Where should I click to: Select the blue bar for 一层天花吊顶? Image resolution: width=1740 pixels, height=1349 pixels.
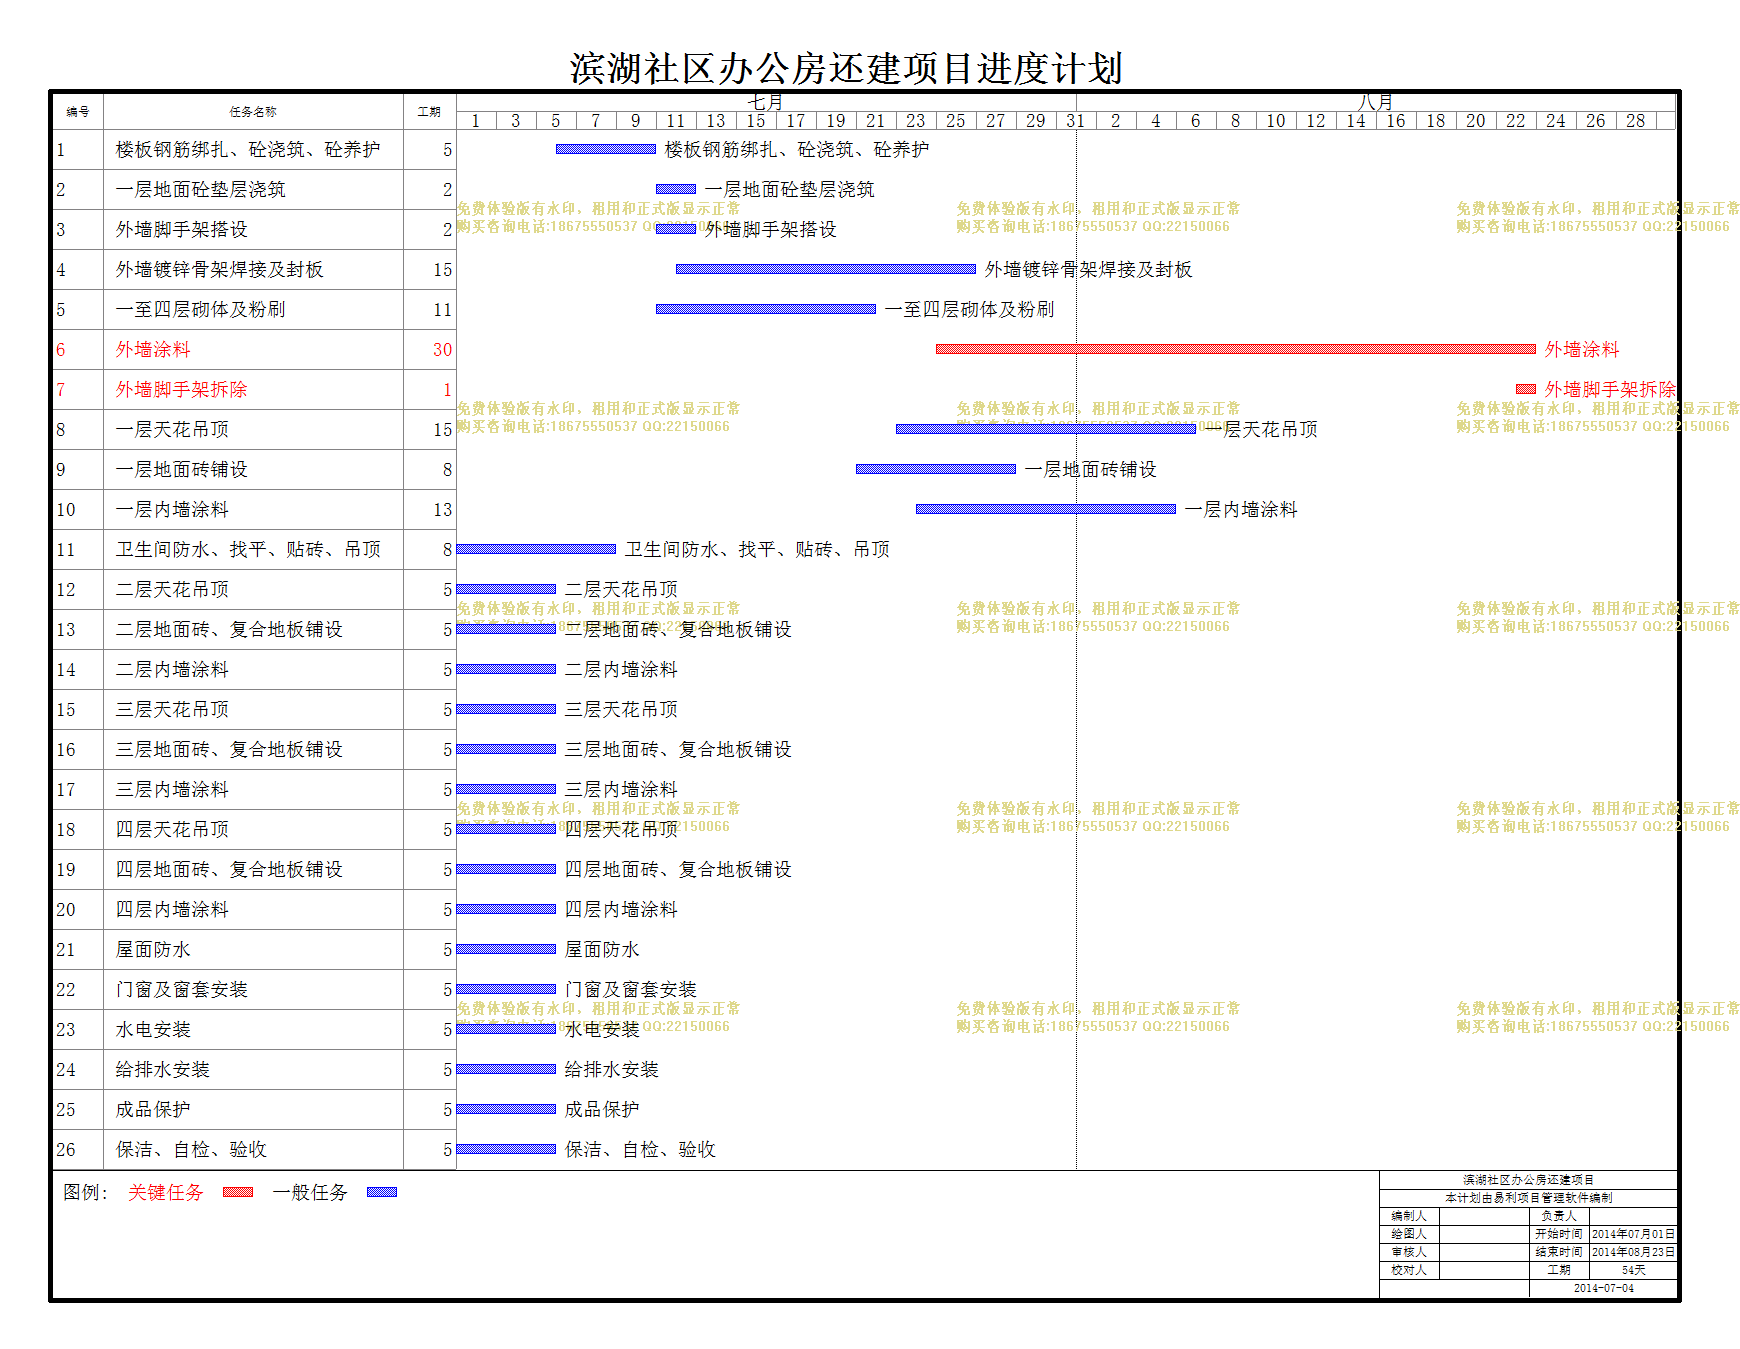click(x=1046, y=429)
